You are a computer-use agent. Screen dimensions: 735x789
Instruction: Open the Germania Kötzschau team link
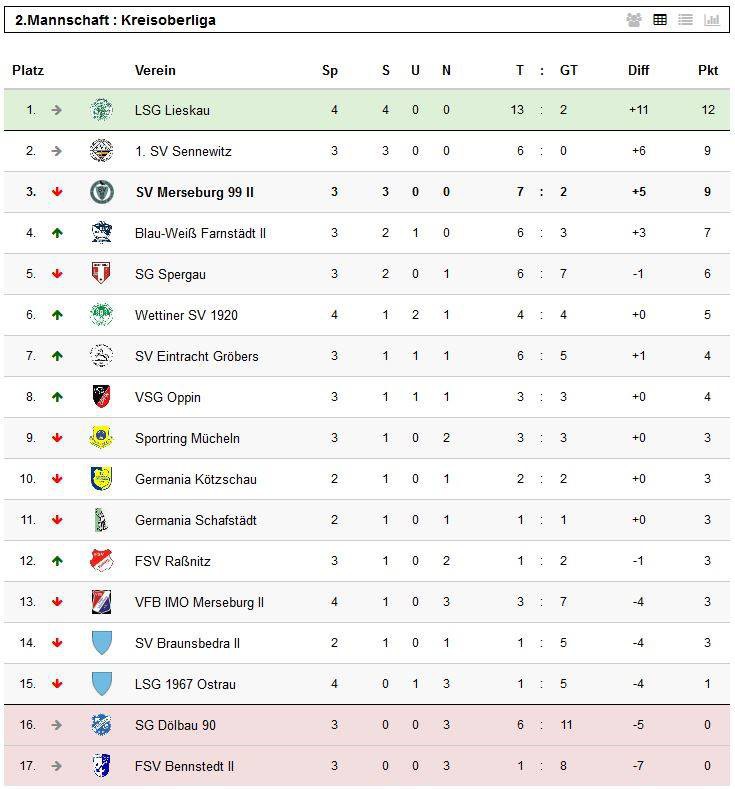pyautogui.click(x=196, y=480)
